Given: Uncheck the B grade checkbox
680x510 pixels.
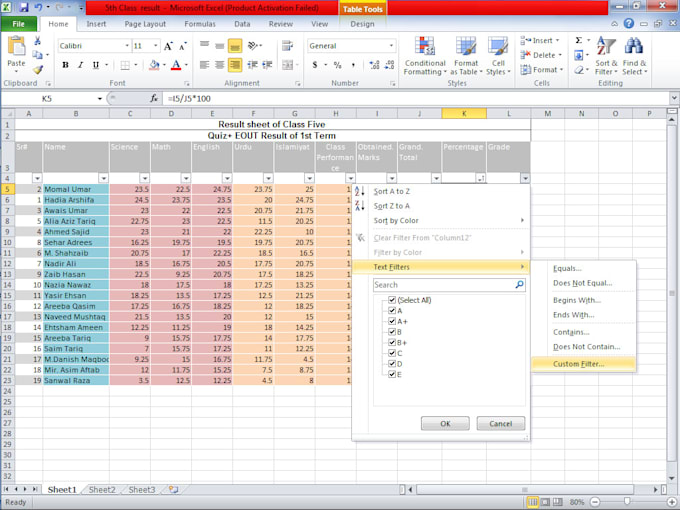Looking at the screenshot, I should tap(392, 332).
